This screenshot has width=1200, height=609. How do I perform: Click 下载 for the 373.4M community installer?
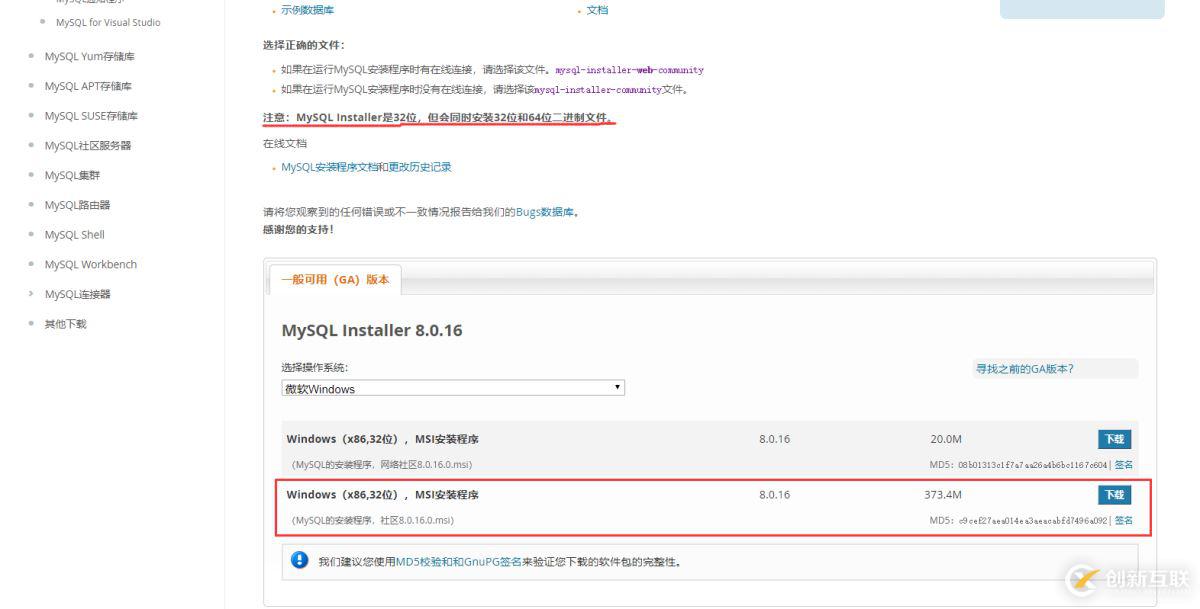[1116, 494]
